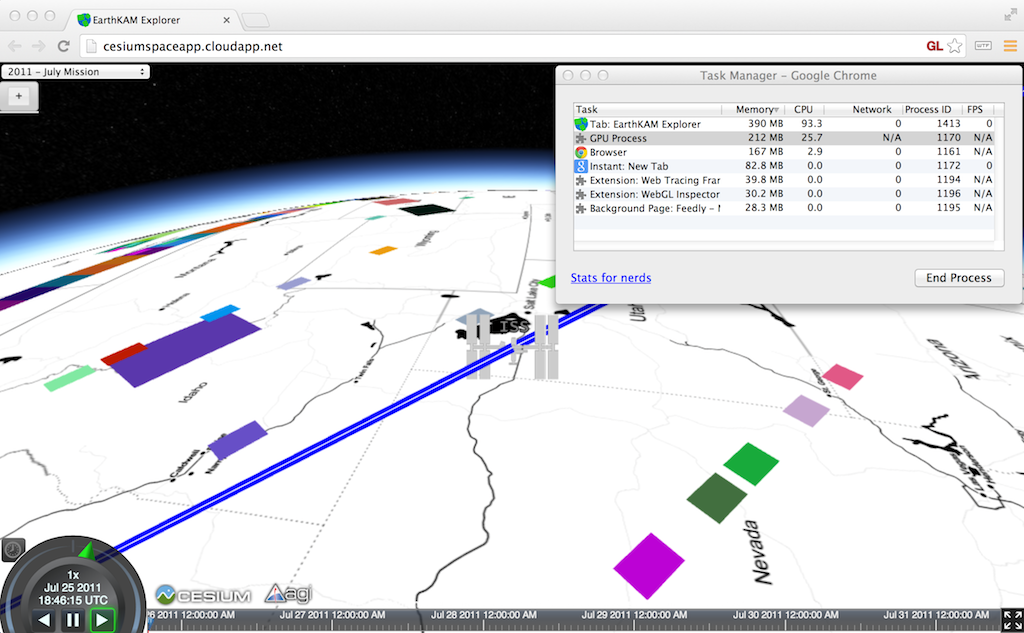Screen dimensions: 1024x633
Task: Select the magenta image footprint in Nevada
Action: tap(648, 566)
